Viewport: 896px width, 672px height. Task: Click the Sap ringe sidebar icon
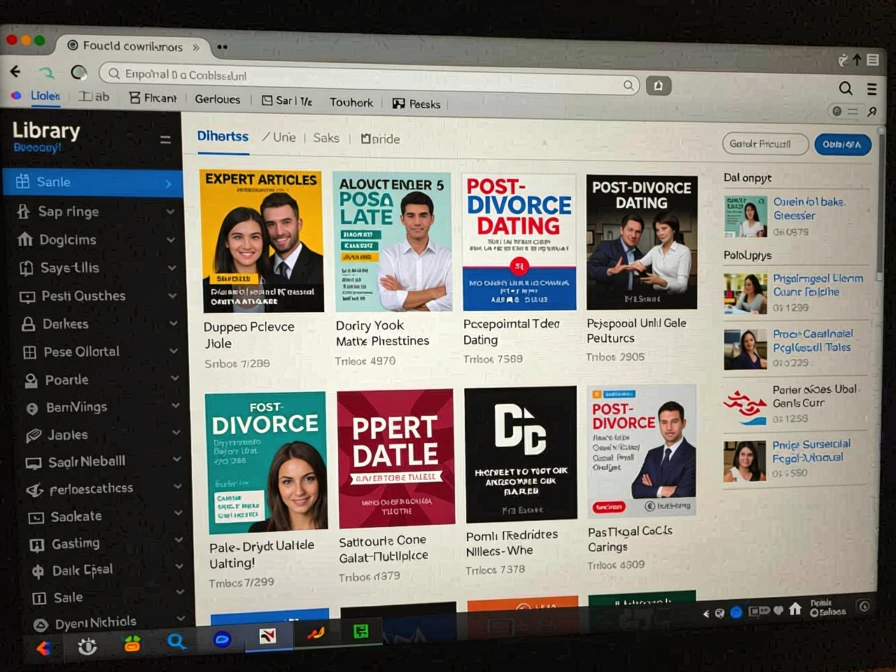click(x=23, y=211)
